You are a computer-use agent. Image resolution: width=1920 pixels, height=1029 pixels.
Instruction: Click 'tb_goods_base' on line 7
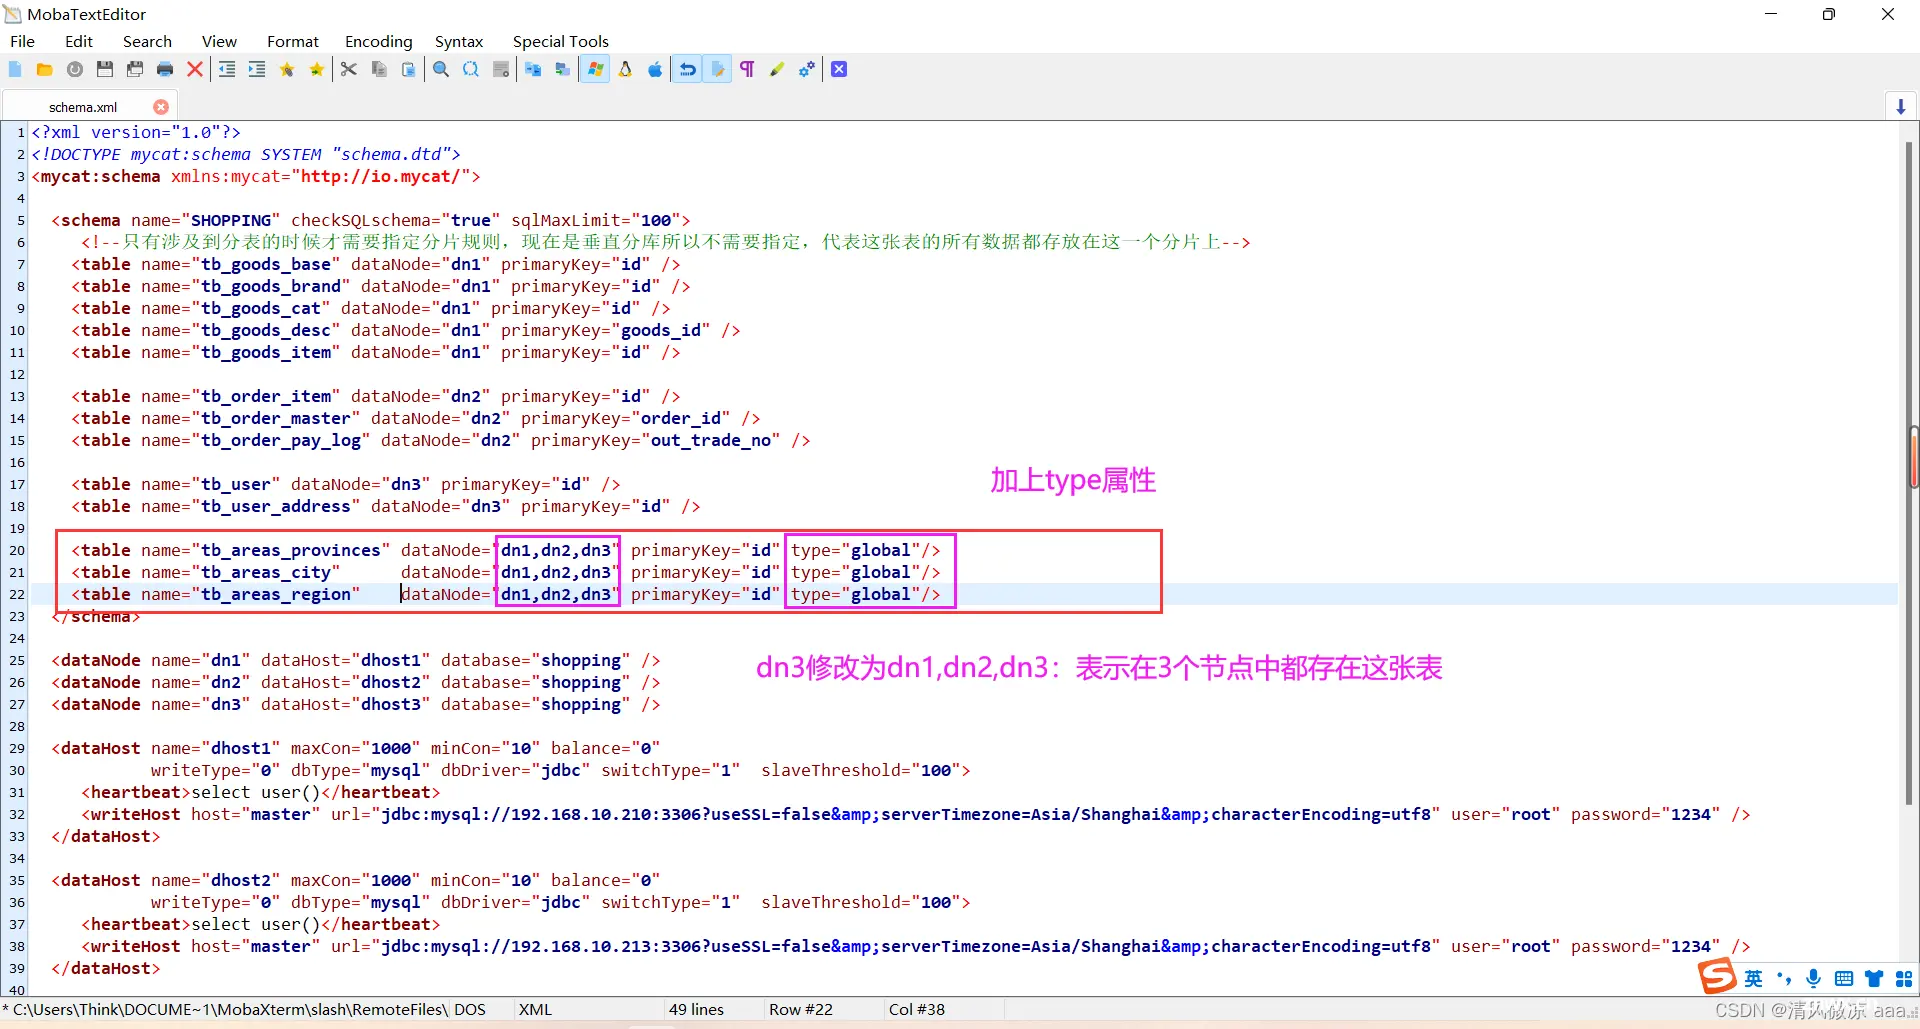266,264
